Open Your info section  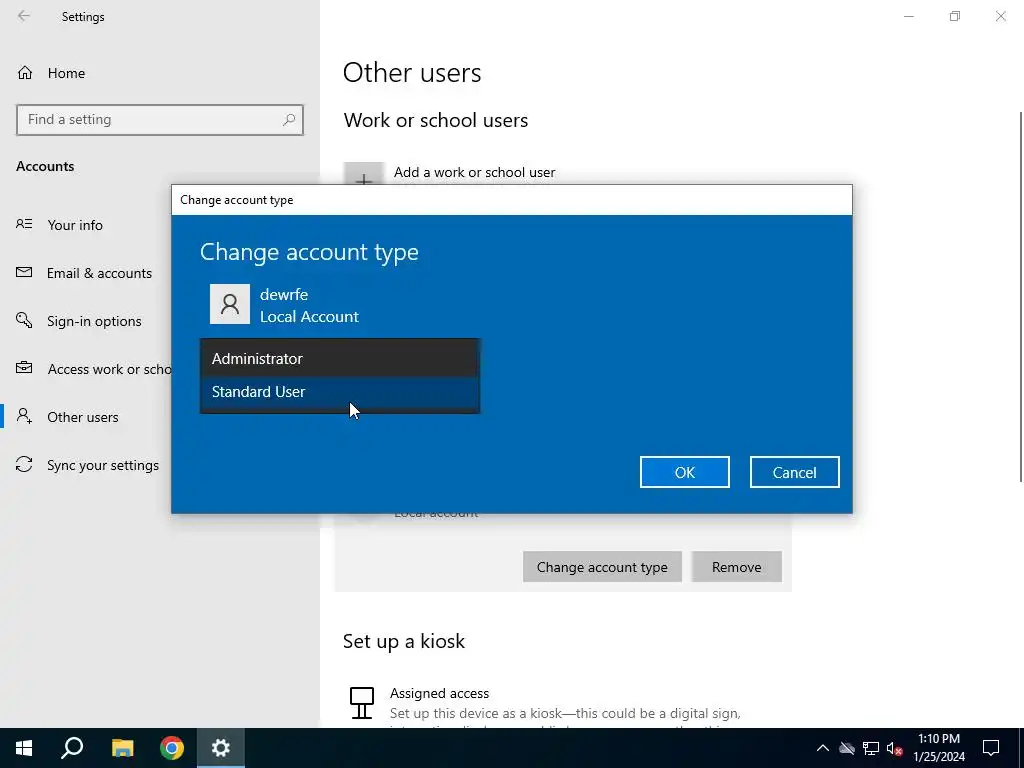[75, 225]
